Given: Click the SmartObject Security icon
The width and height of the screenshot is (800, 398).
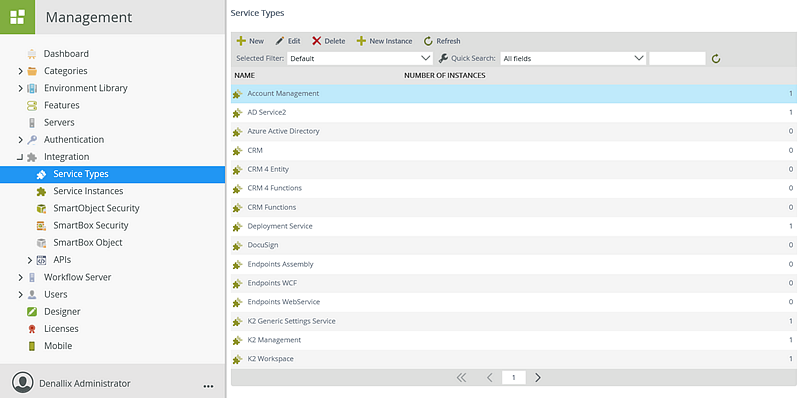Looking at the screenshot, I should tap(41, 209).
